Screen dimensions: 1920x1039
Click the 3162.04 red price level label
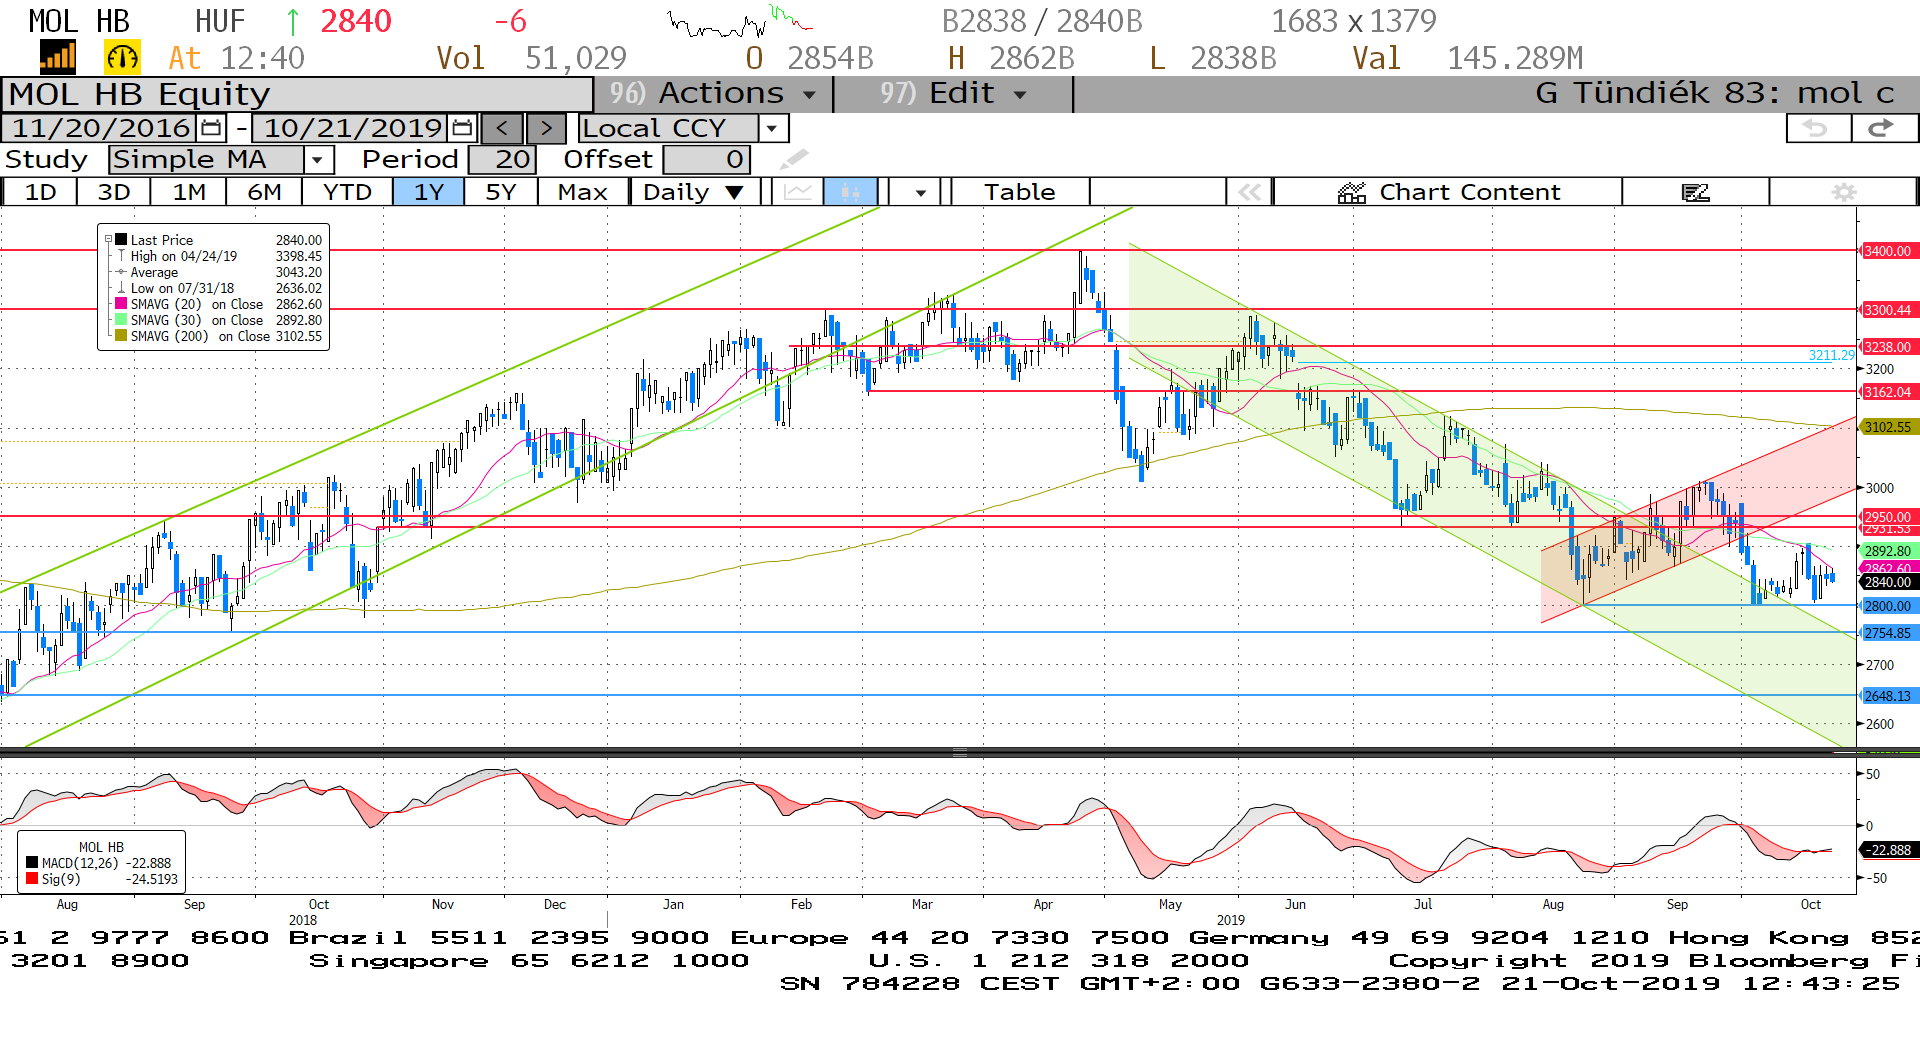pyautogui.click(x=1887, y=392)
